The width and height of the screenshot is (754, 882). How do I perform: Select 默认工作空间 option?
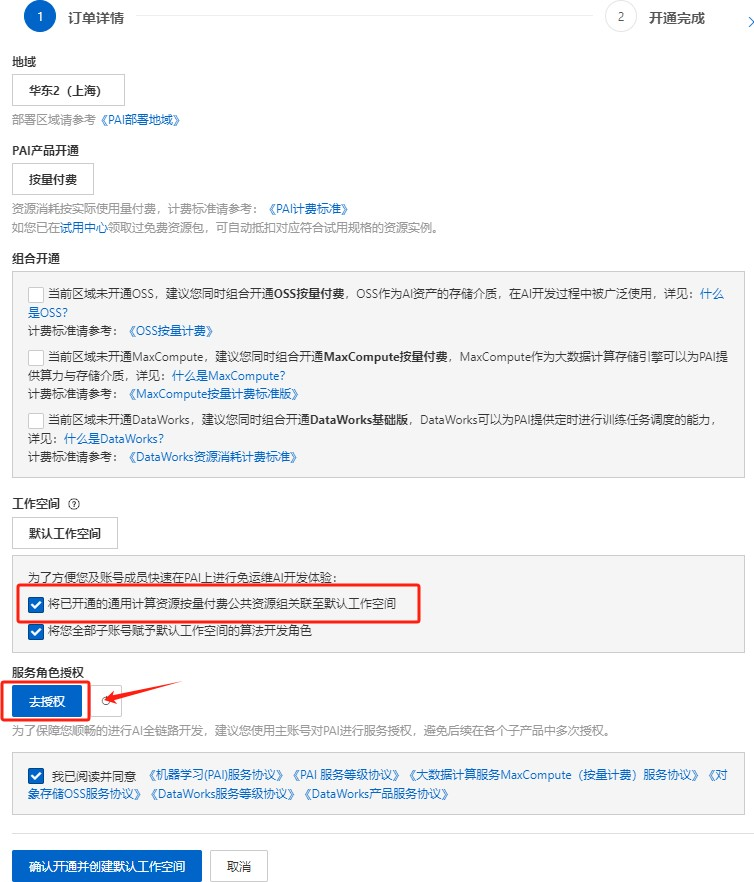[x=65, y=533]
